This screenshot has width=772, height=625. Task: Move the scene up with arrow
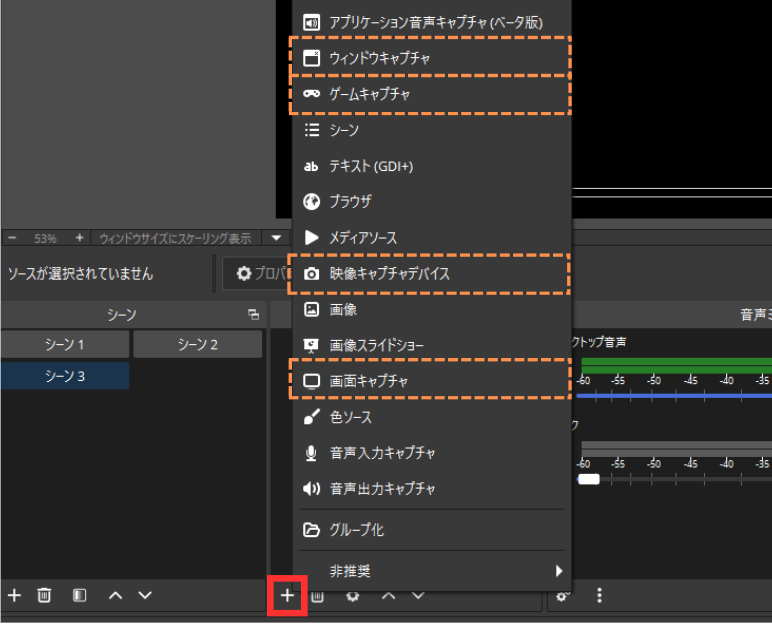point(115,595)
